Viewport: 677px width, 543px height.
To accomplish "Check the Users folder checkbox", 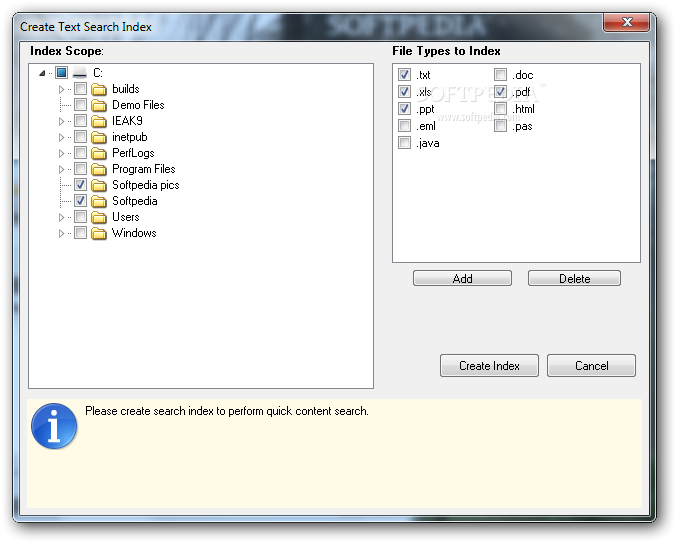I will pyautogui.click(x=80, y=216).
